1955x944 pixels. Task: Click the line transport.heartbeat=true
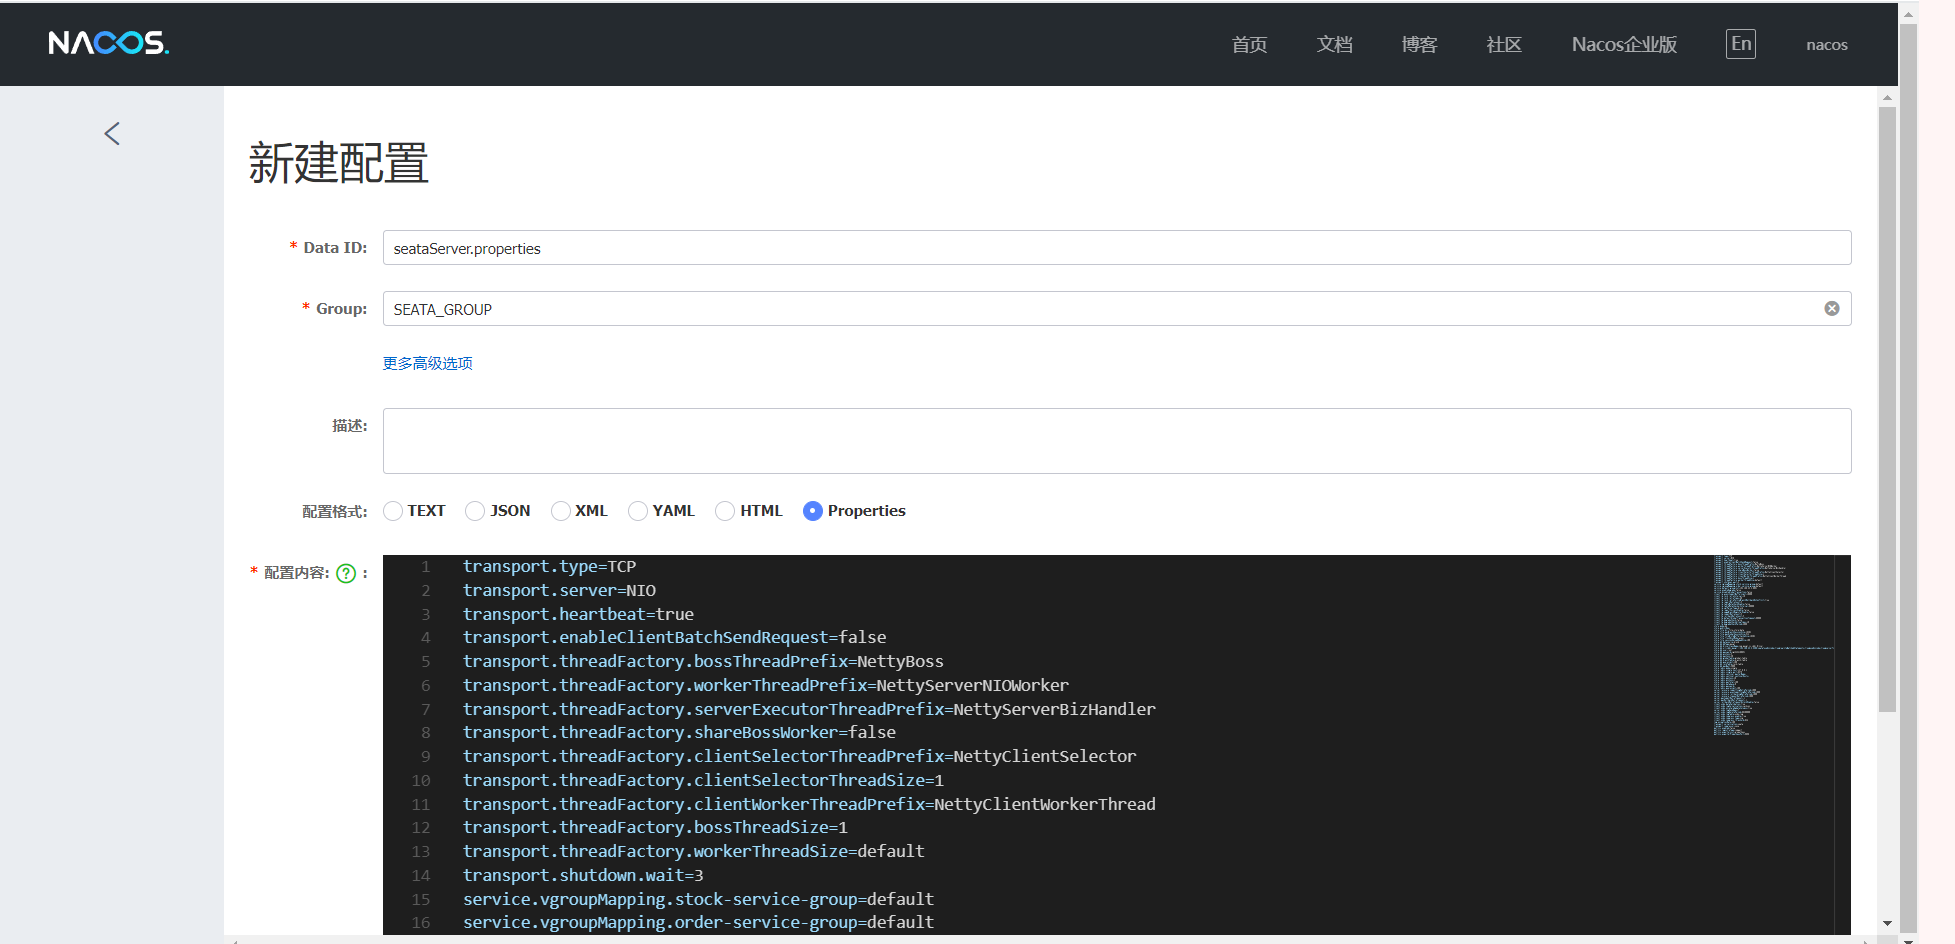click(578, 615)
